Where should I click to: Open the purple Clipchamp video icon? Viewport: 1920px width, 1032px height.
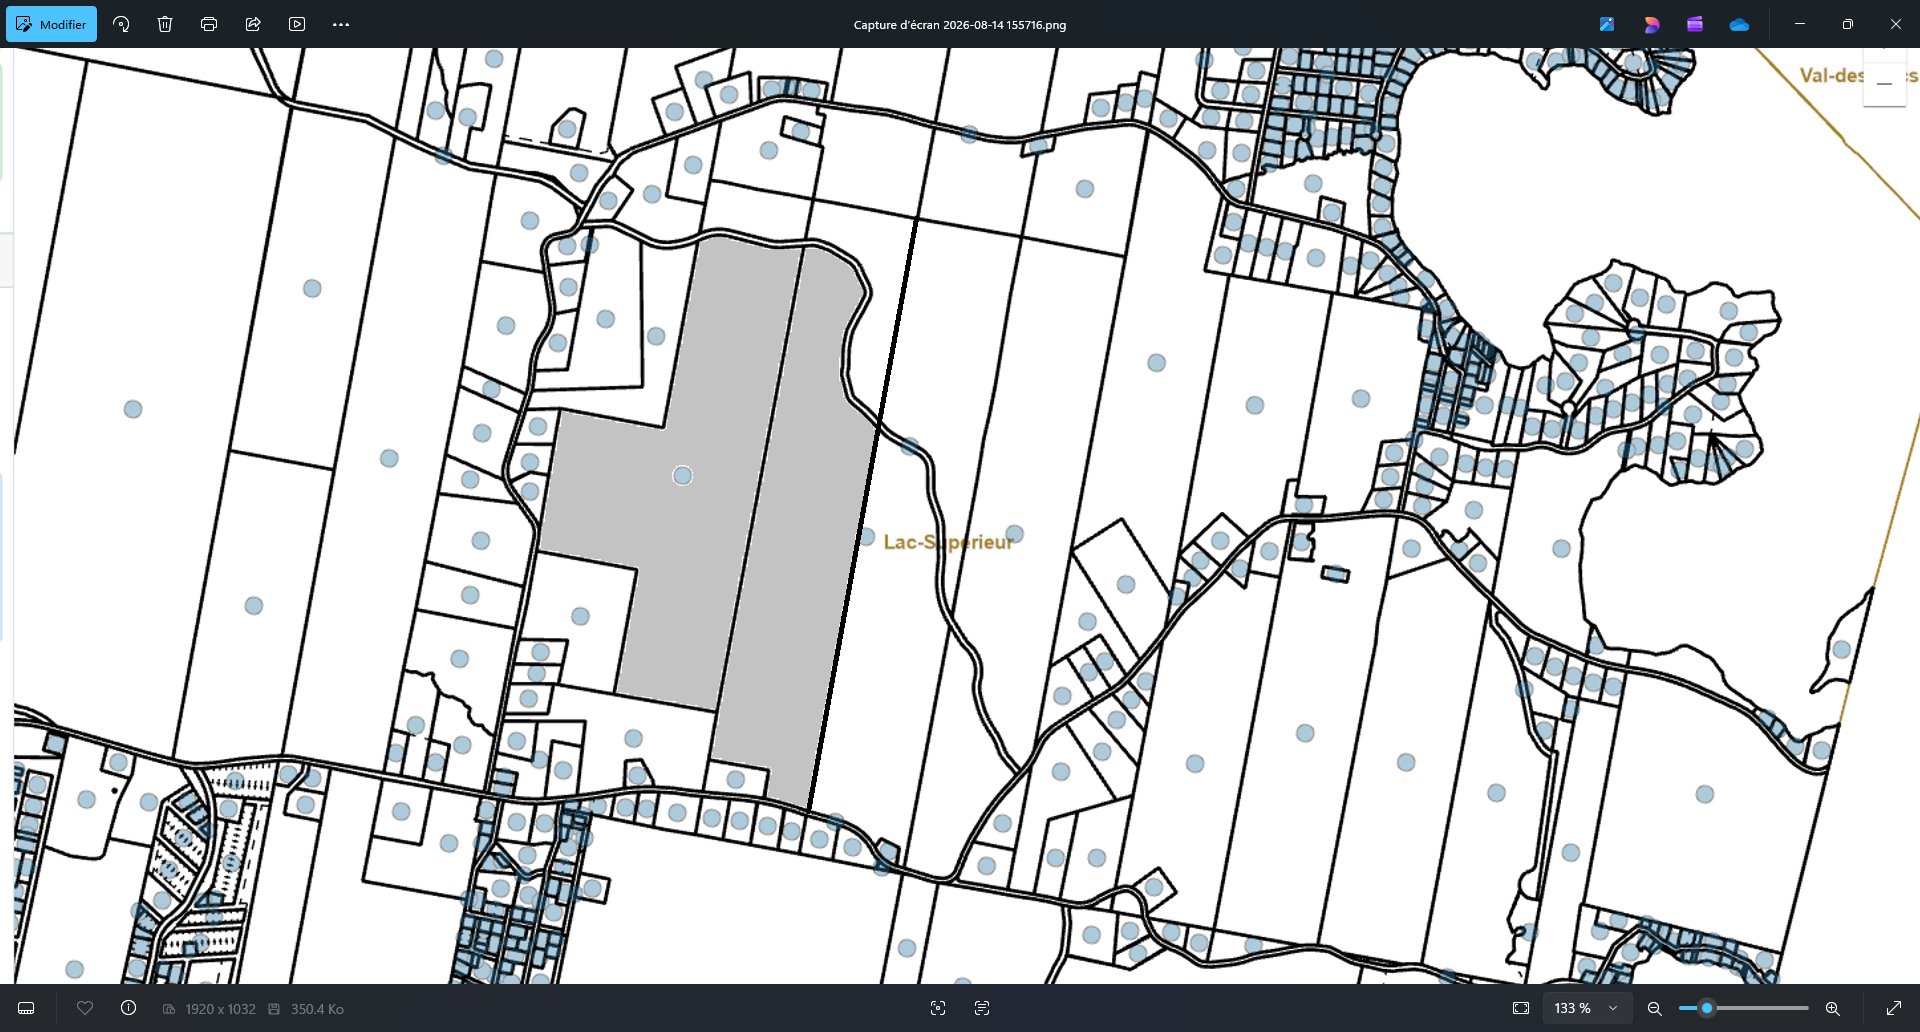pos(1695,24)
